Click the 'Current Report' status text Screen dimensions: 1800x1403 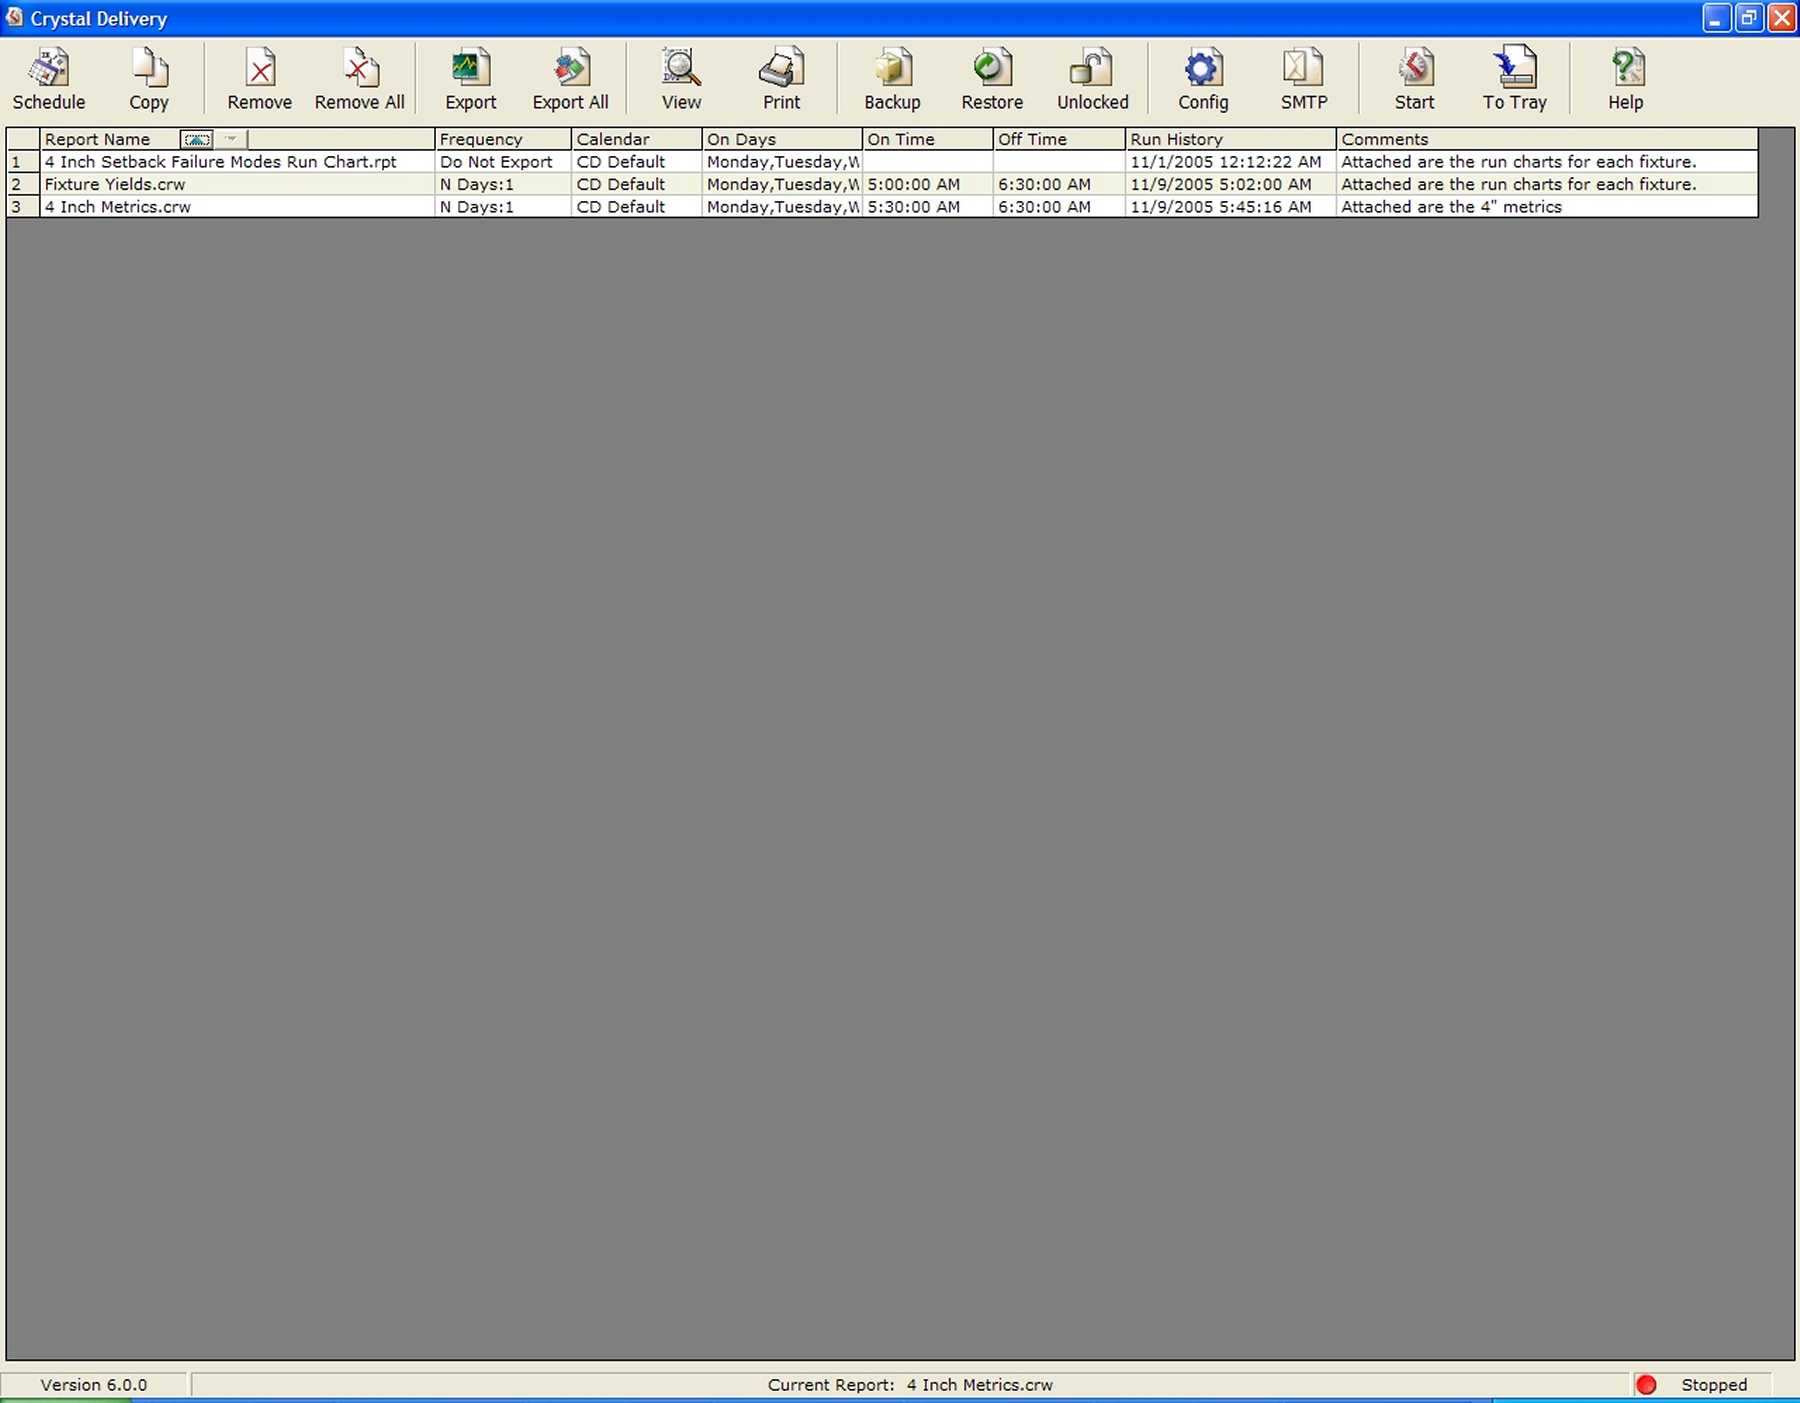(910, 1384)
